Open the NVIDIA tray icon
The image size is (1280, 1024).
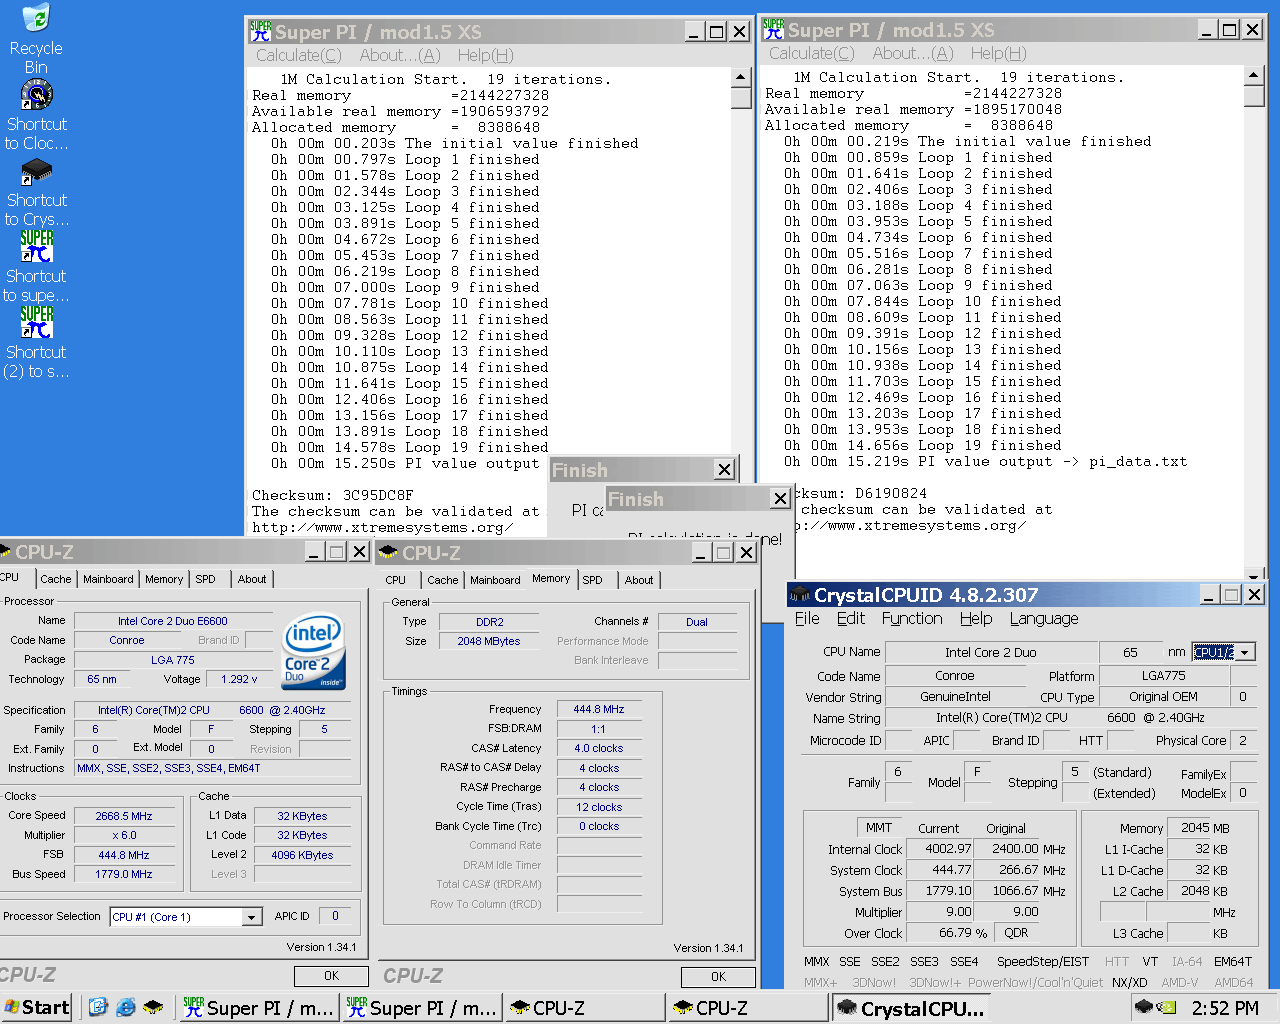click(x=1166, y=1007)
